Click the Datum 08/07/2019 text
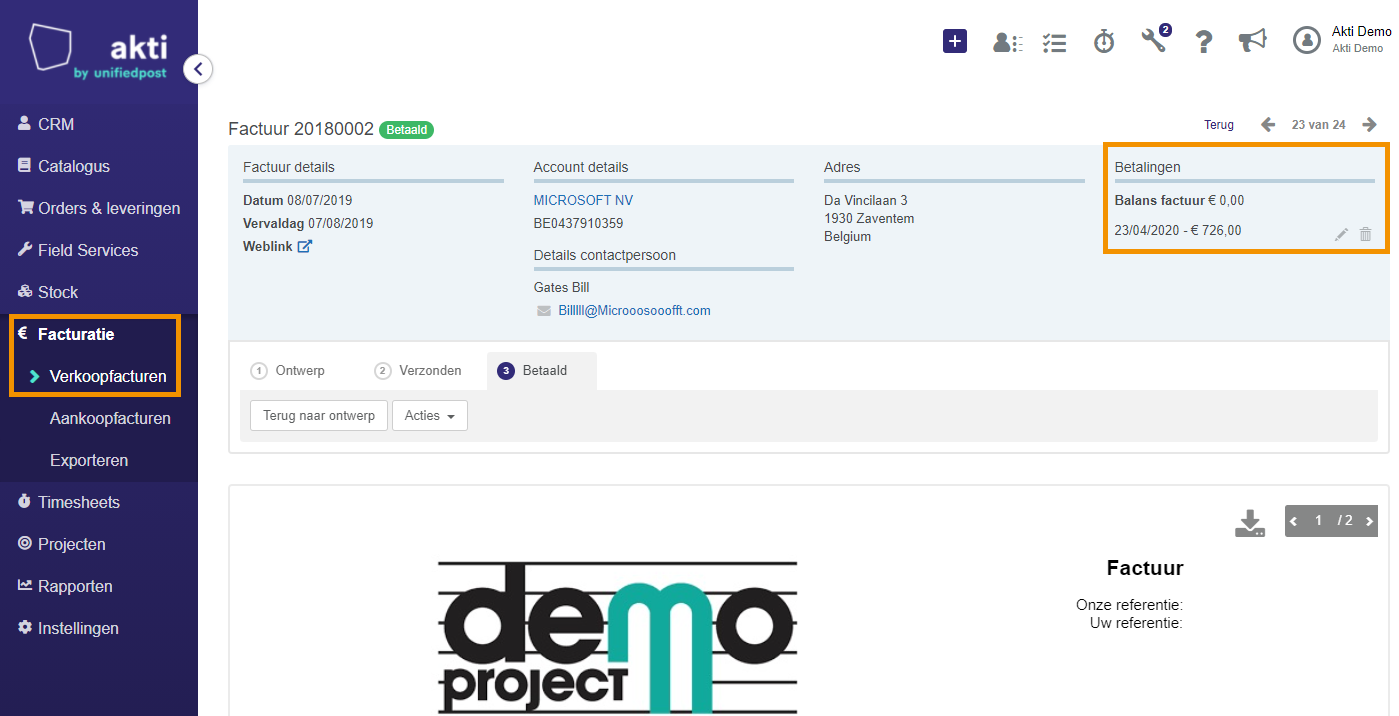Screen dimensions: 1399x716 [298, 200]
